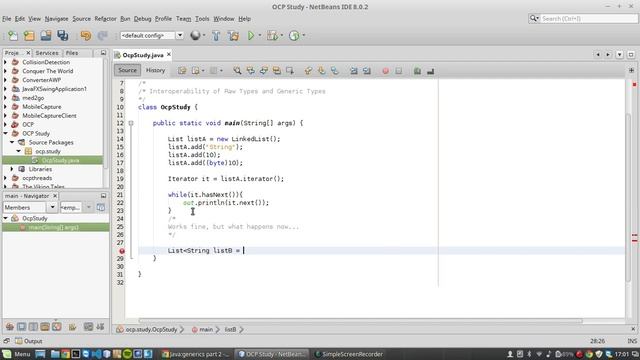This screenshot has width=640, height=360.
Task: Open the Tools menu
Action: click(x=202, y=19)
